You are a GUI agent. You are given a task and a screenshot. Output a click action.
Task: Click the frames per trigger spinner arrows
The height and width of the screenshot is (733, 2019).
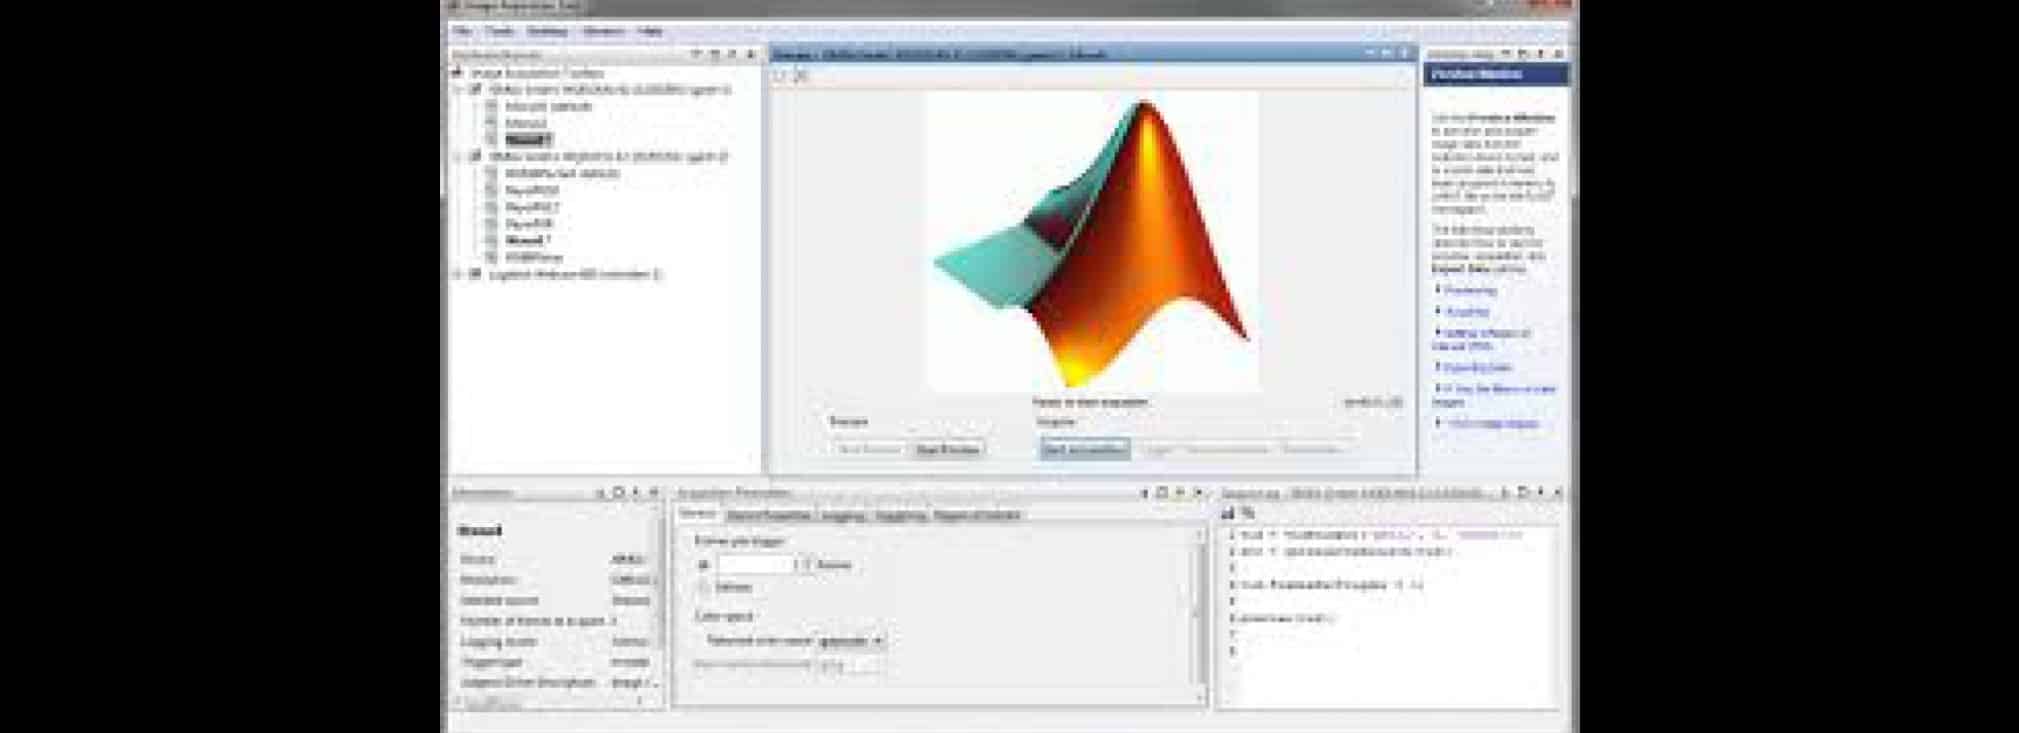[806, 565]
